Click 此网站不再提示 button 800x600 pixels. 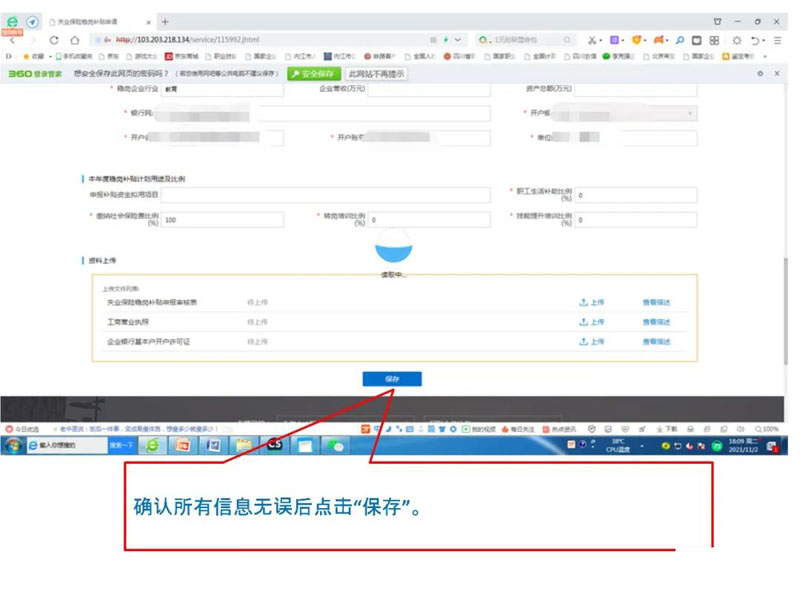376,74
